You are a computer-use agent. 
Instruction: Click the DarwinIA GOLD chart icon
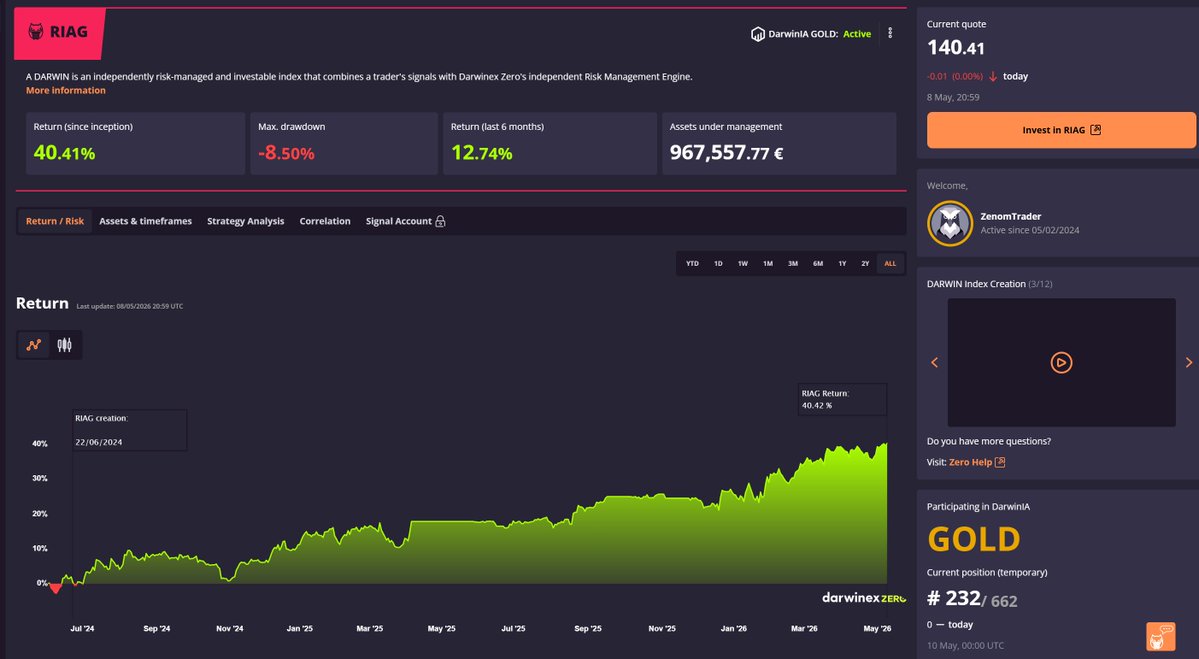click(x=758, y=34)
